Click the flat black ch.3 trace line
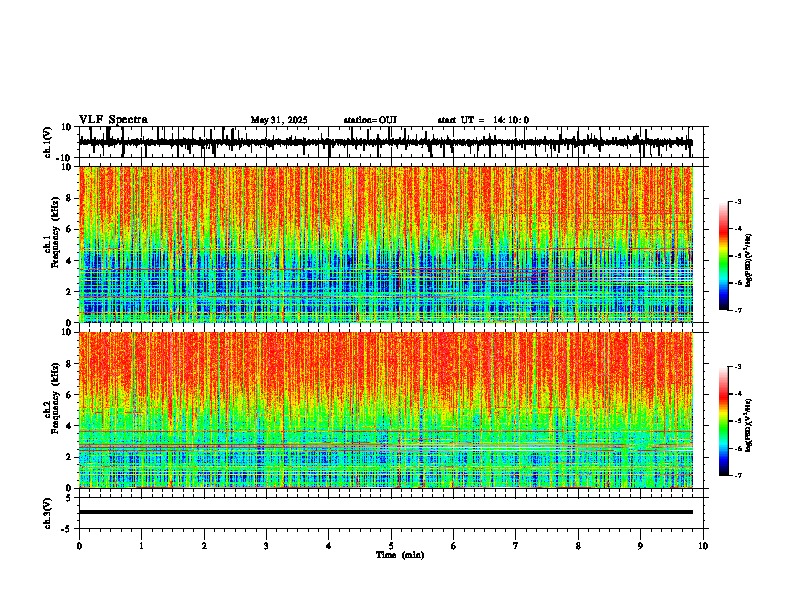Viewport: 792px width, 612px height. 386,512
